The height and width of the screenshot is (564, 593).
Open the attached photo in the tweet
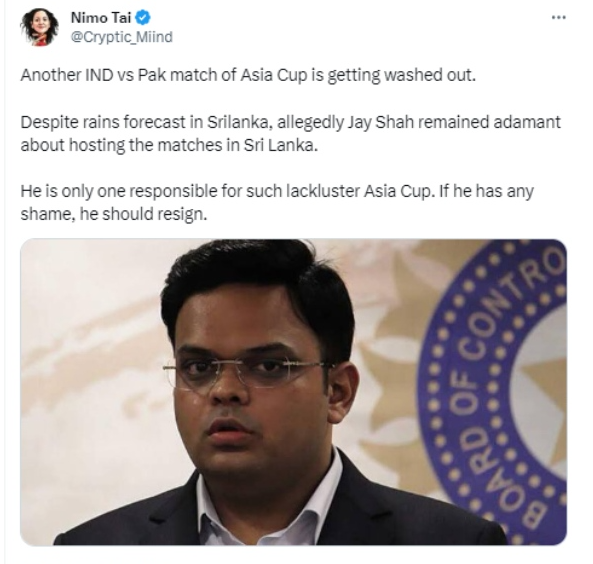pos(293,392)
